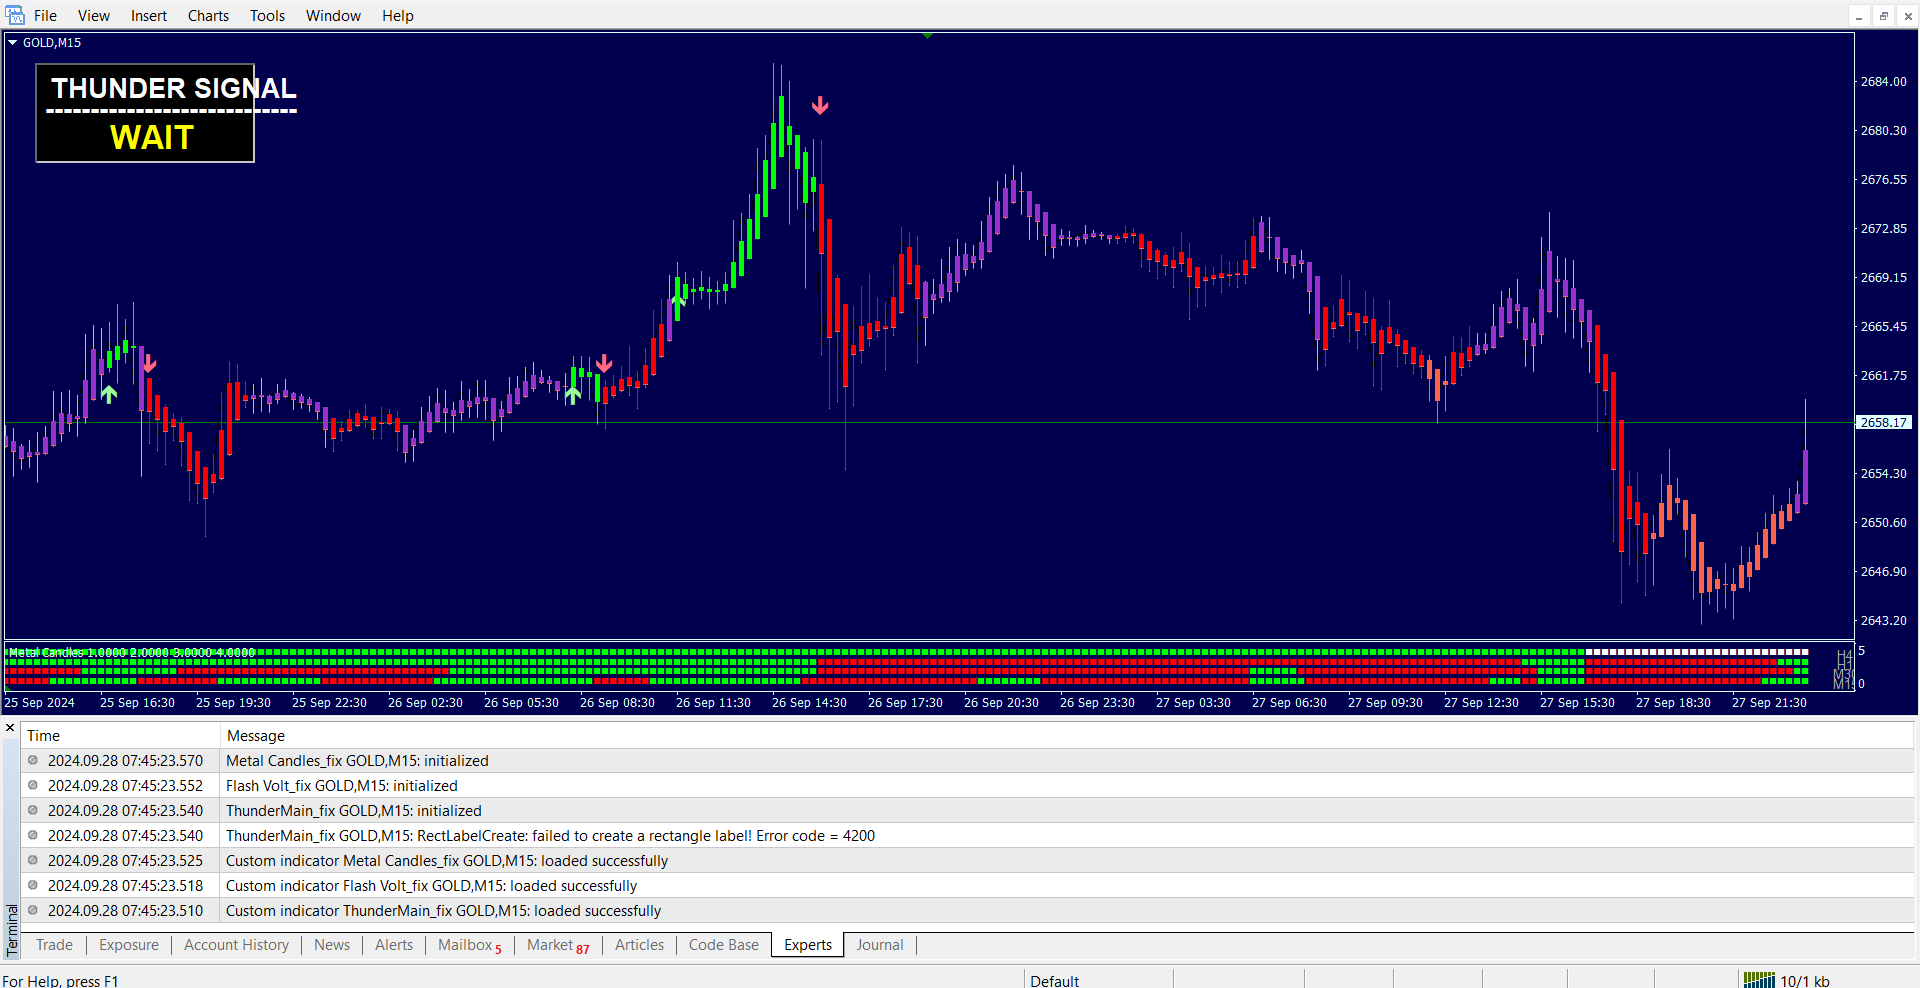Click the THUNDER SIGNAL panel title

coord(174,88)
